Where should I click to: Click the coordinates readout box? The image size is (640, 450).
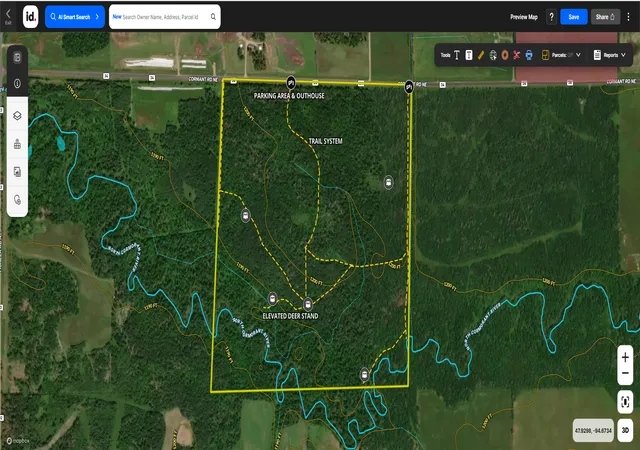point(593,430)
